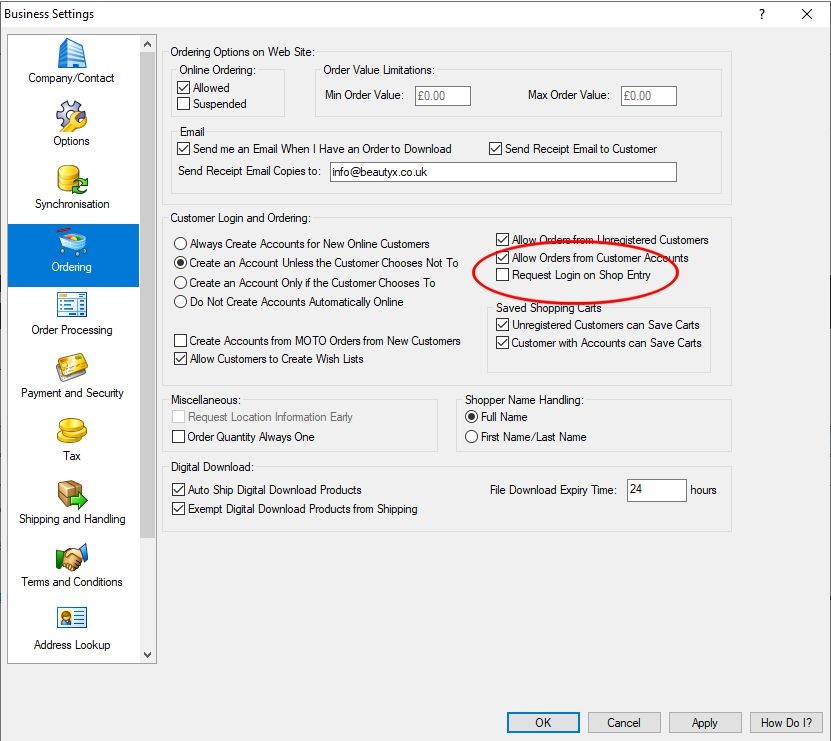Image resolution: width=831 pixels, height=741 pixels.
Task: Click the File Download Expiry Time field
Action: point(656,490)
